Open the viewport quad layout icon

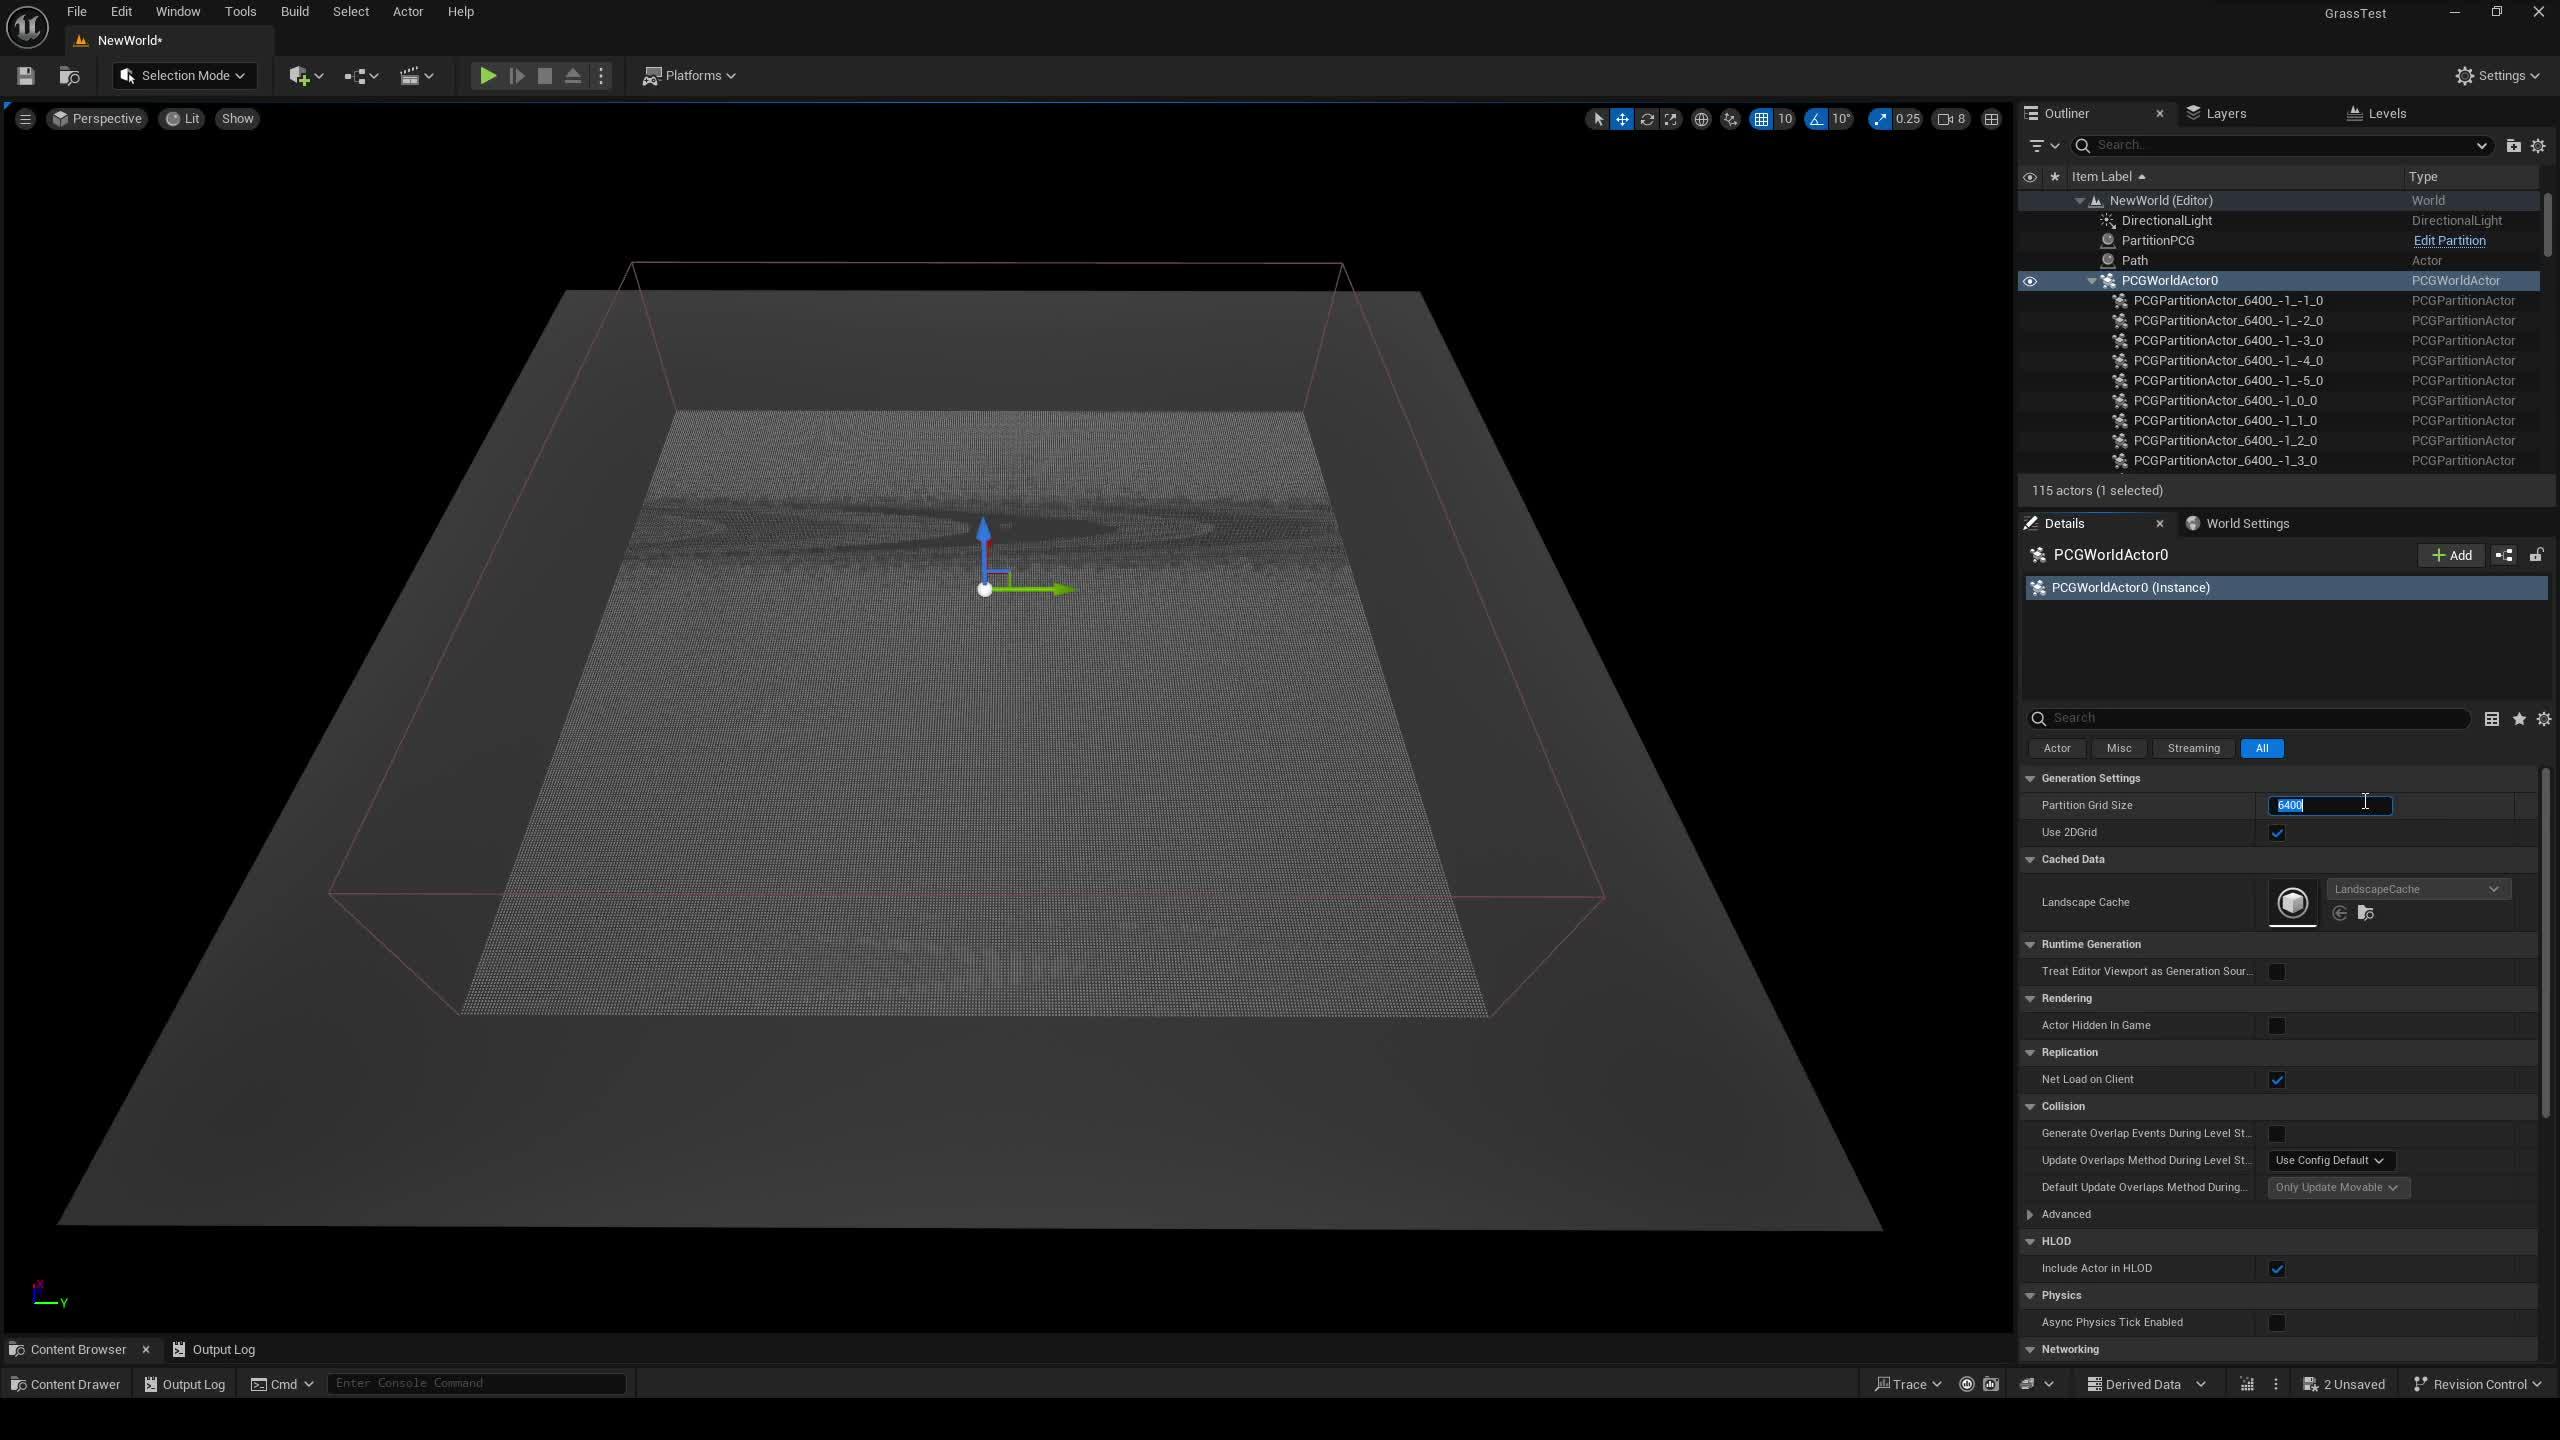coord(1990,119)
